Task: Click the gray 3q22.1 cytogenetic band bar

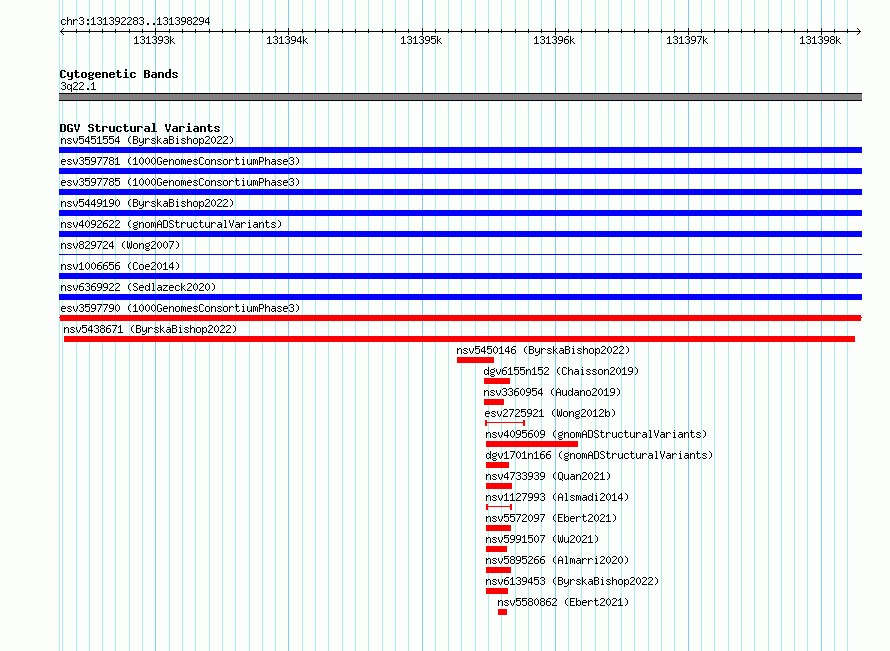Action: (460, 97)
